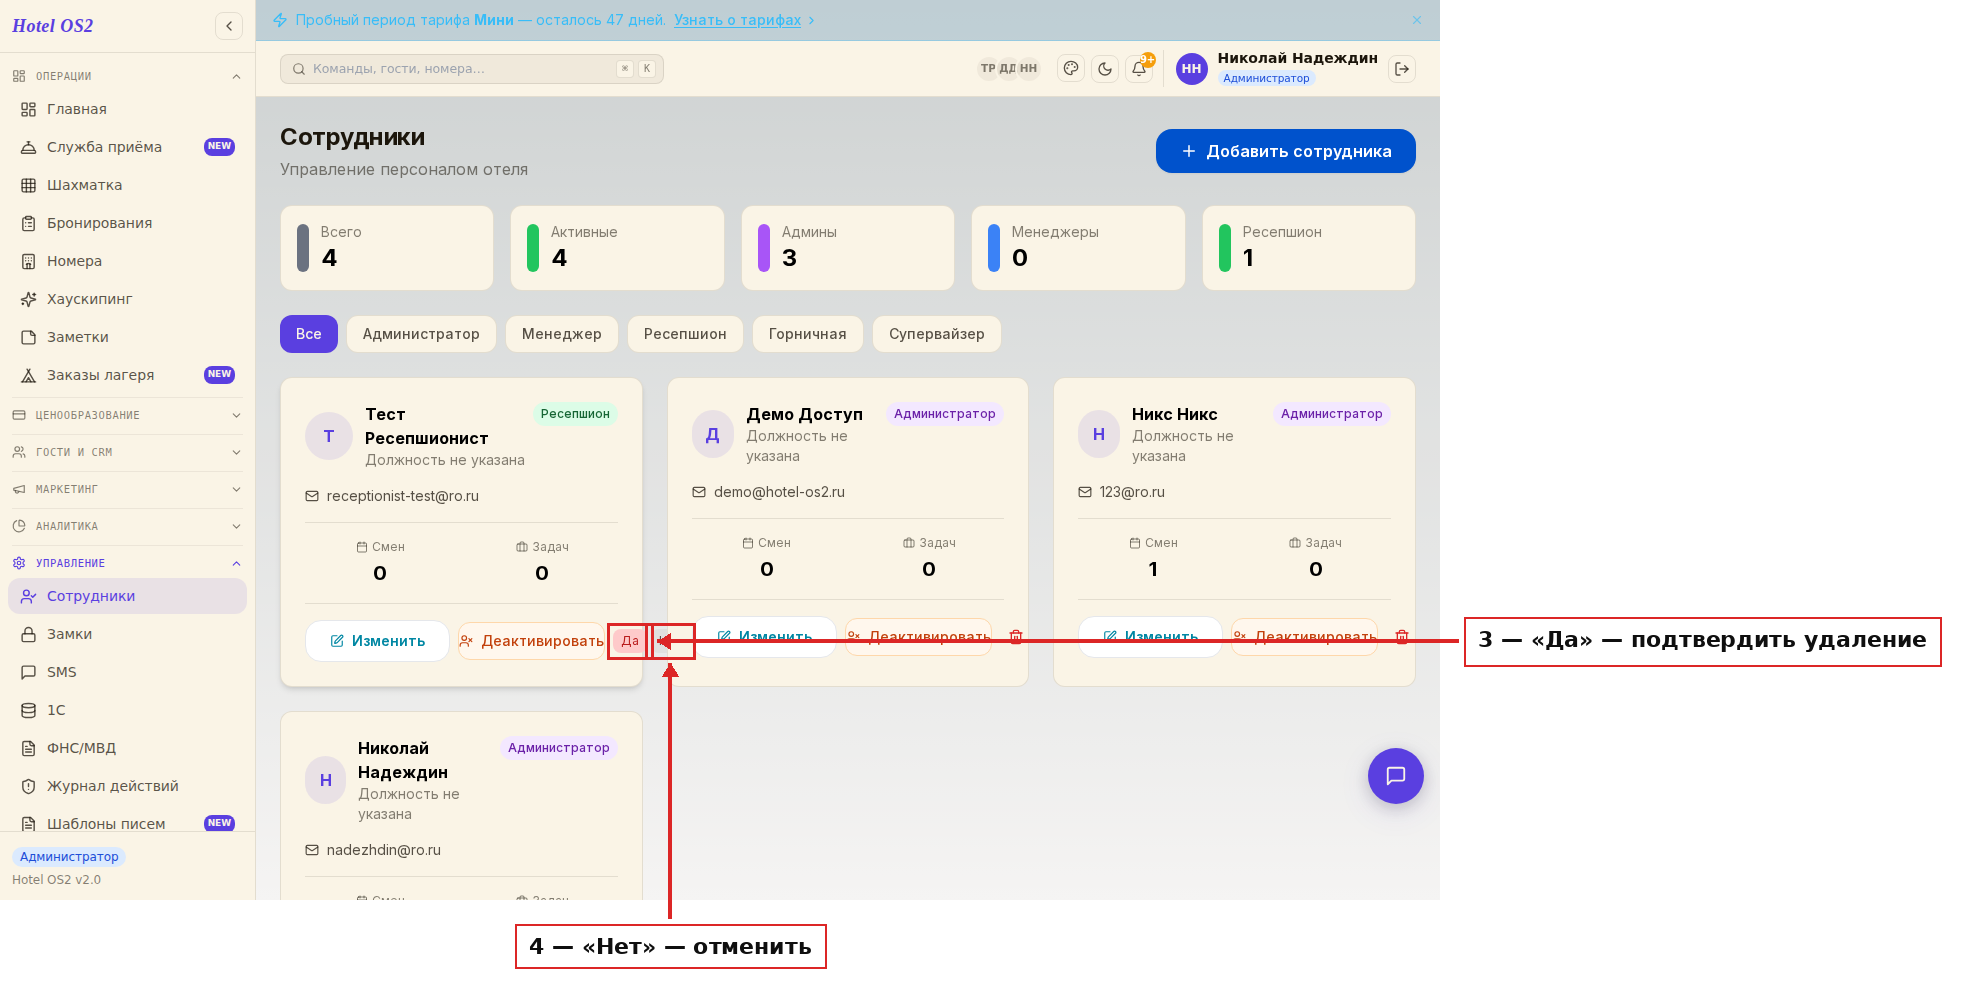Viewport: 1965px width, 992px height.
Task: Focus the command search field
Action: pyautogui.click(x=472, y=69)
